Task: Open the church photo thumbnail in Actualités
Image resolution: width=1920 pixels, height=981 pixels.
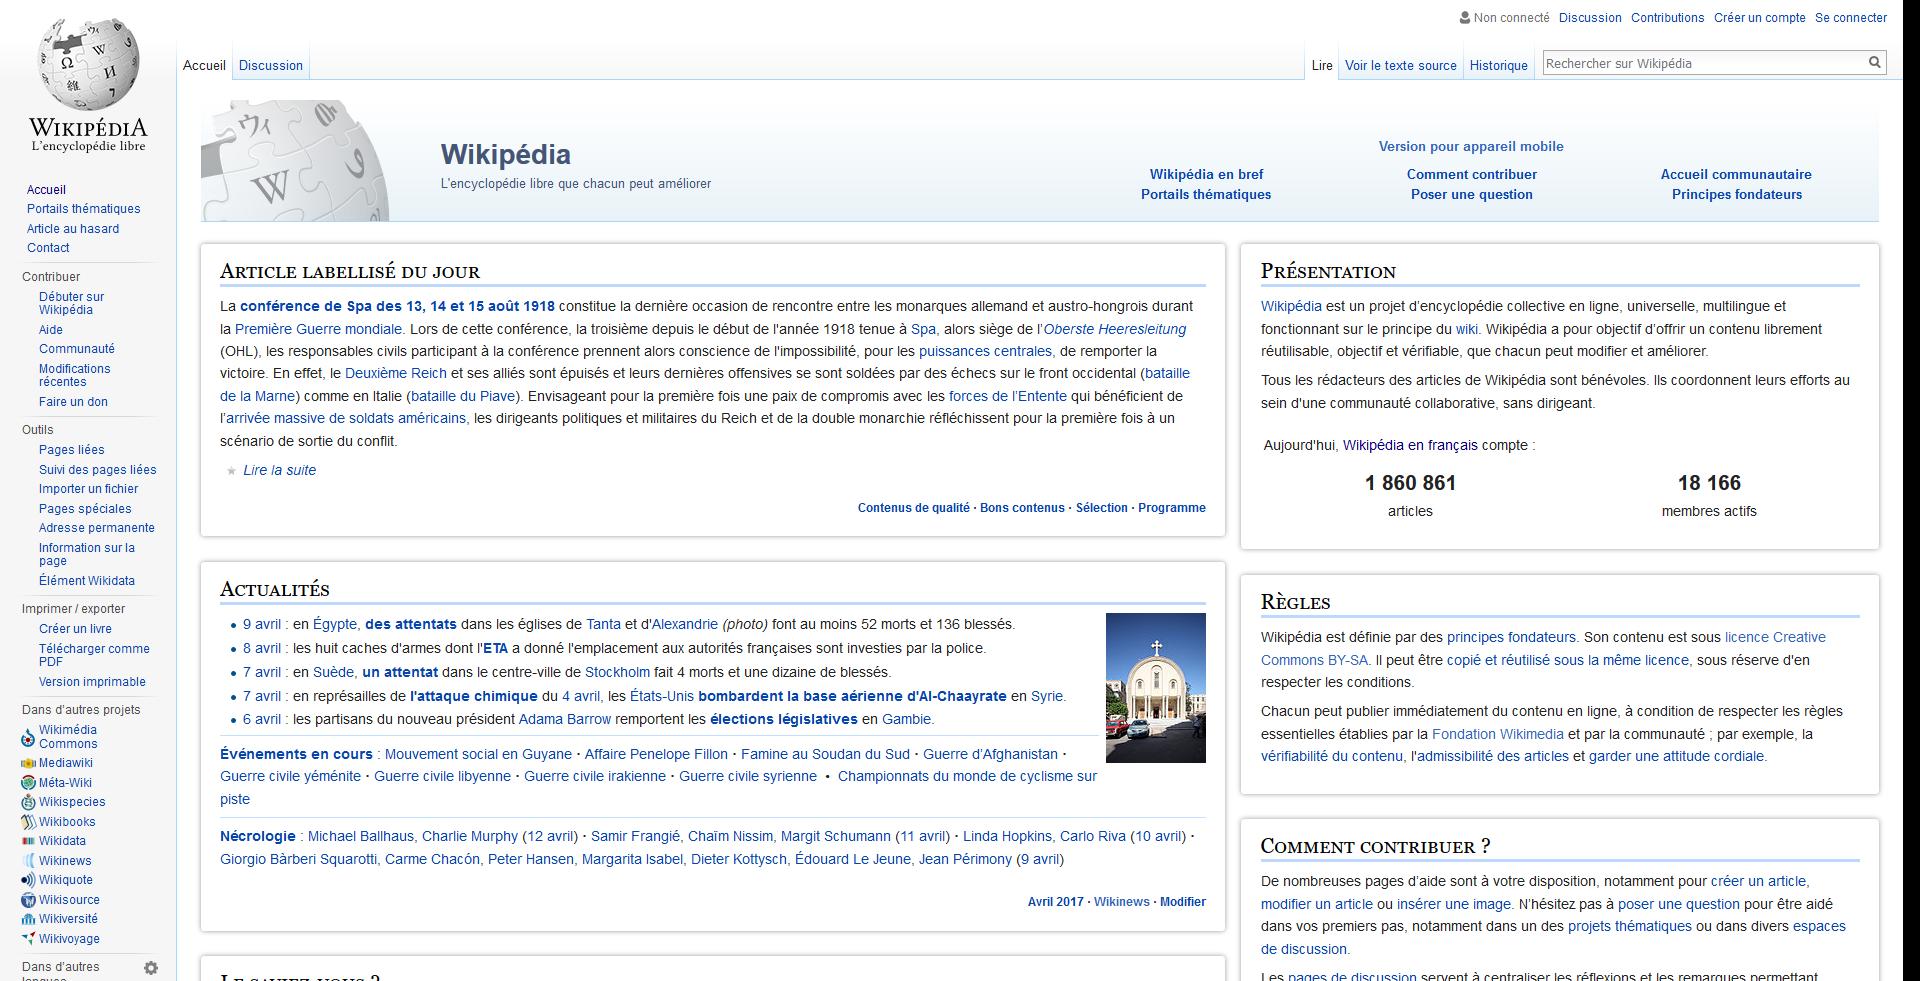Action: [x=1156, y=688]
